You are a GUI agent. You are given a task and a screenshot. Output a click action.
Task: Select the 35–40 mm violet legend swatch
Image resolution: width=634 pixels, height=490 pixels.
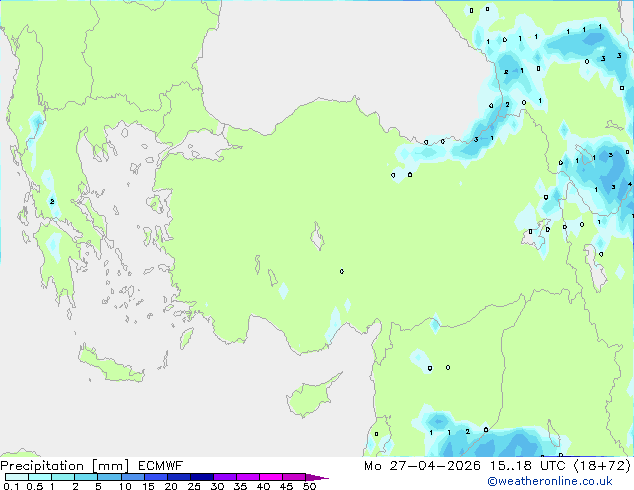pyautogui.click(x=248, y=477)
